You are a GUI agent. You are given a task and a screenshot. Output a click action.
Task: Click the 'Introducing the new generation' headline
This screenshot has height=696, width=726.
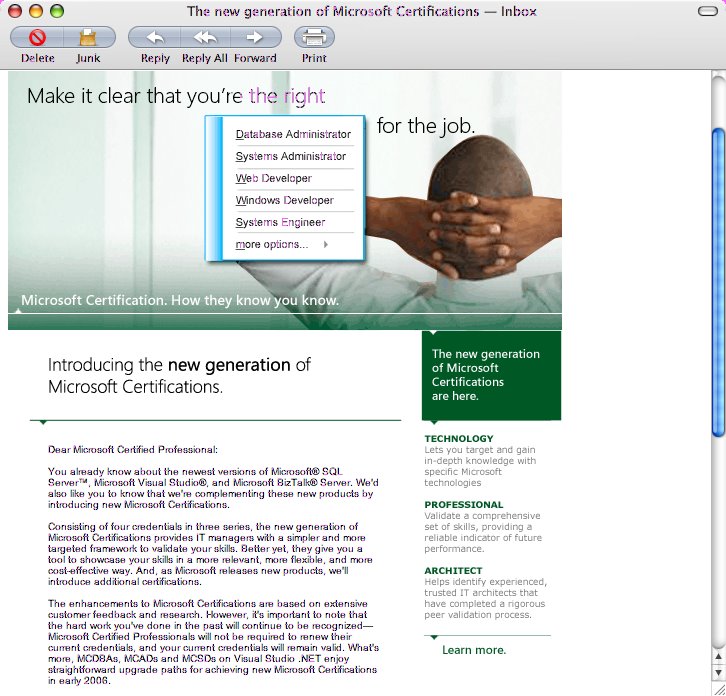coord(179,376)
